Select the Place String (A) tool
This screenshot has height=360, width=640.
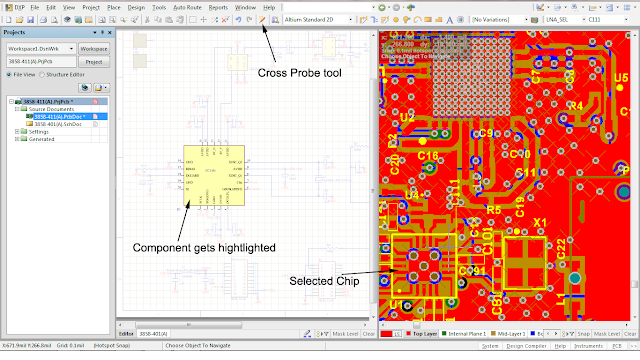click(x=449, y=20)
